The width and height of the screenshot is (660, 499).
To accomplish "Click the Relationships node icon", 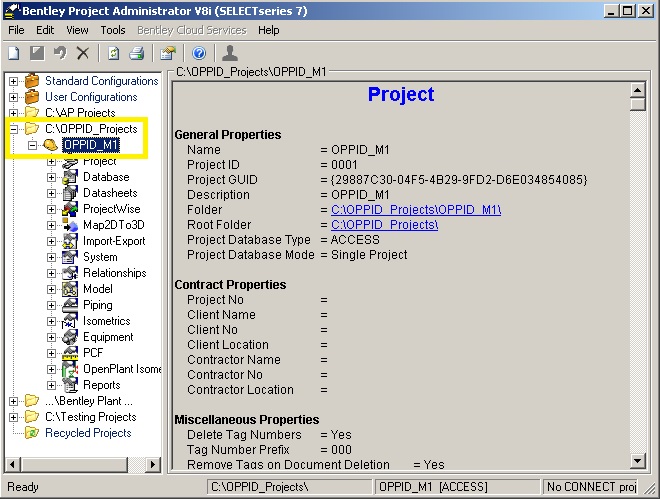I will 70,273.
